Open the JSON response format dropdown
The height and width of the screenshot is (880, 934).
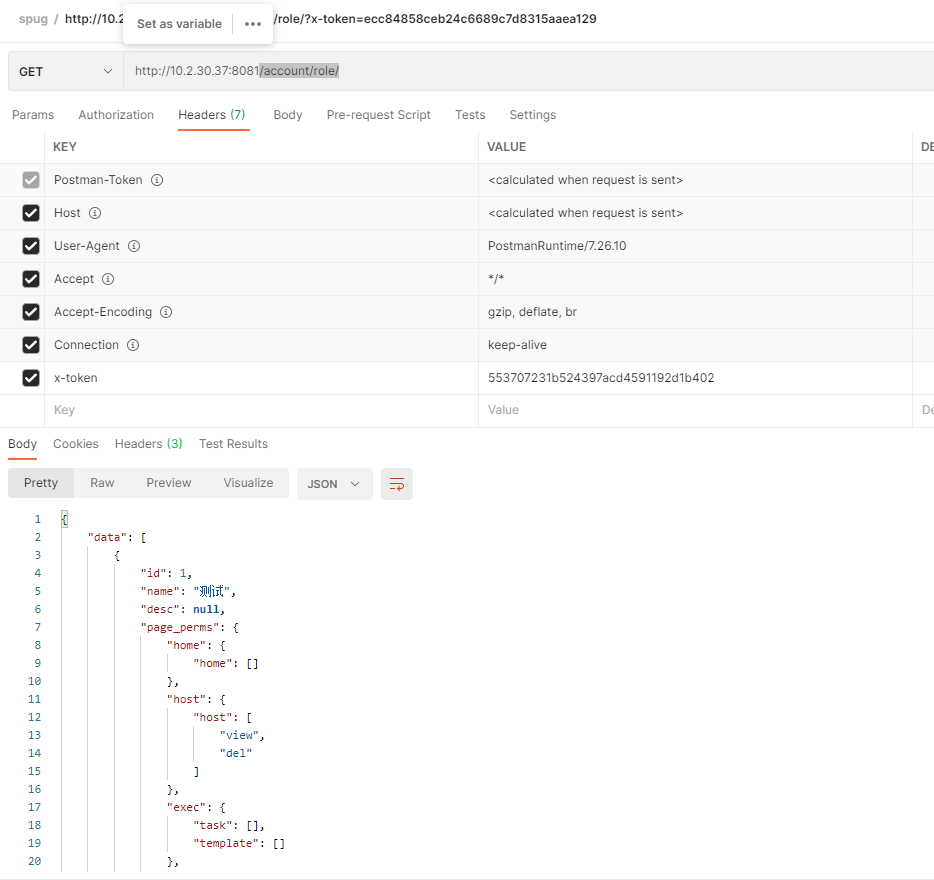pyautogui.click(x=334, y=483)
